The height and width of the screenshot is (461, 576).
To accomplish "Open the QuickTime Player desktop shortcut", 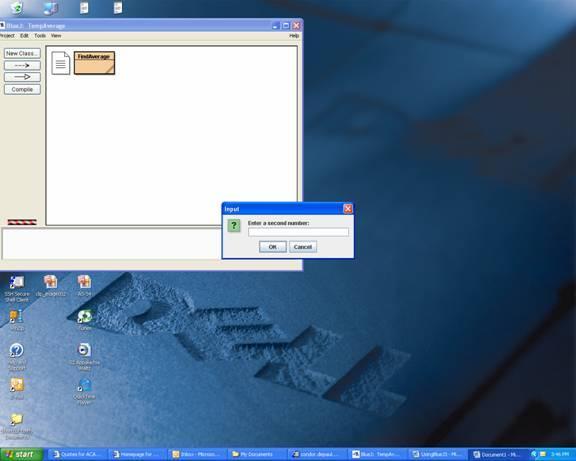I will coord(84,392).
